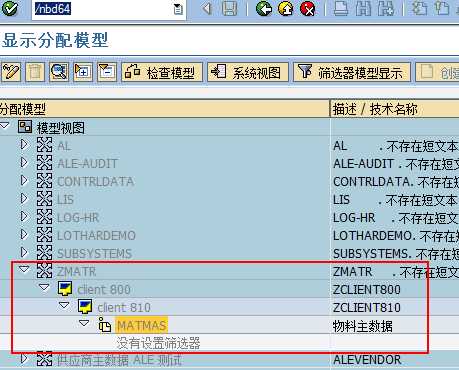Image resolution: width=459 pixels, height=370 pixels.
Task: Click the yellow Exit up-arrow icon
Action: pos(286,9)
